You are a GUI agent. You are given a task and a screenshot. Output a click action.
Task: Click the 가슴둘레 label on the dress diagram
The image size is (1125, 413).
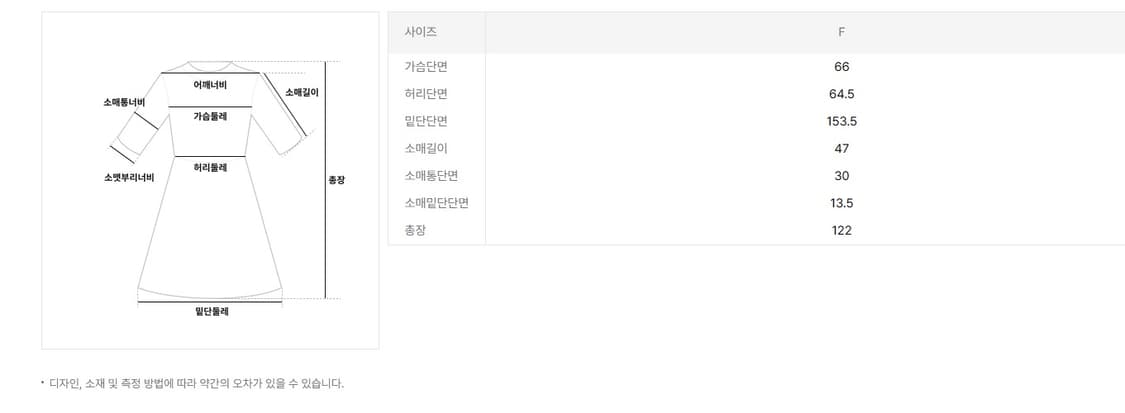tap(210, 116)
